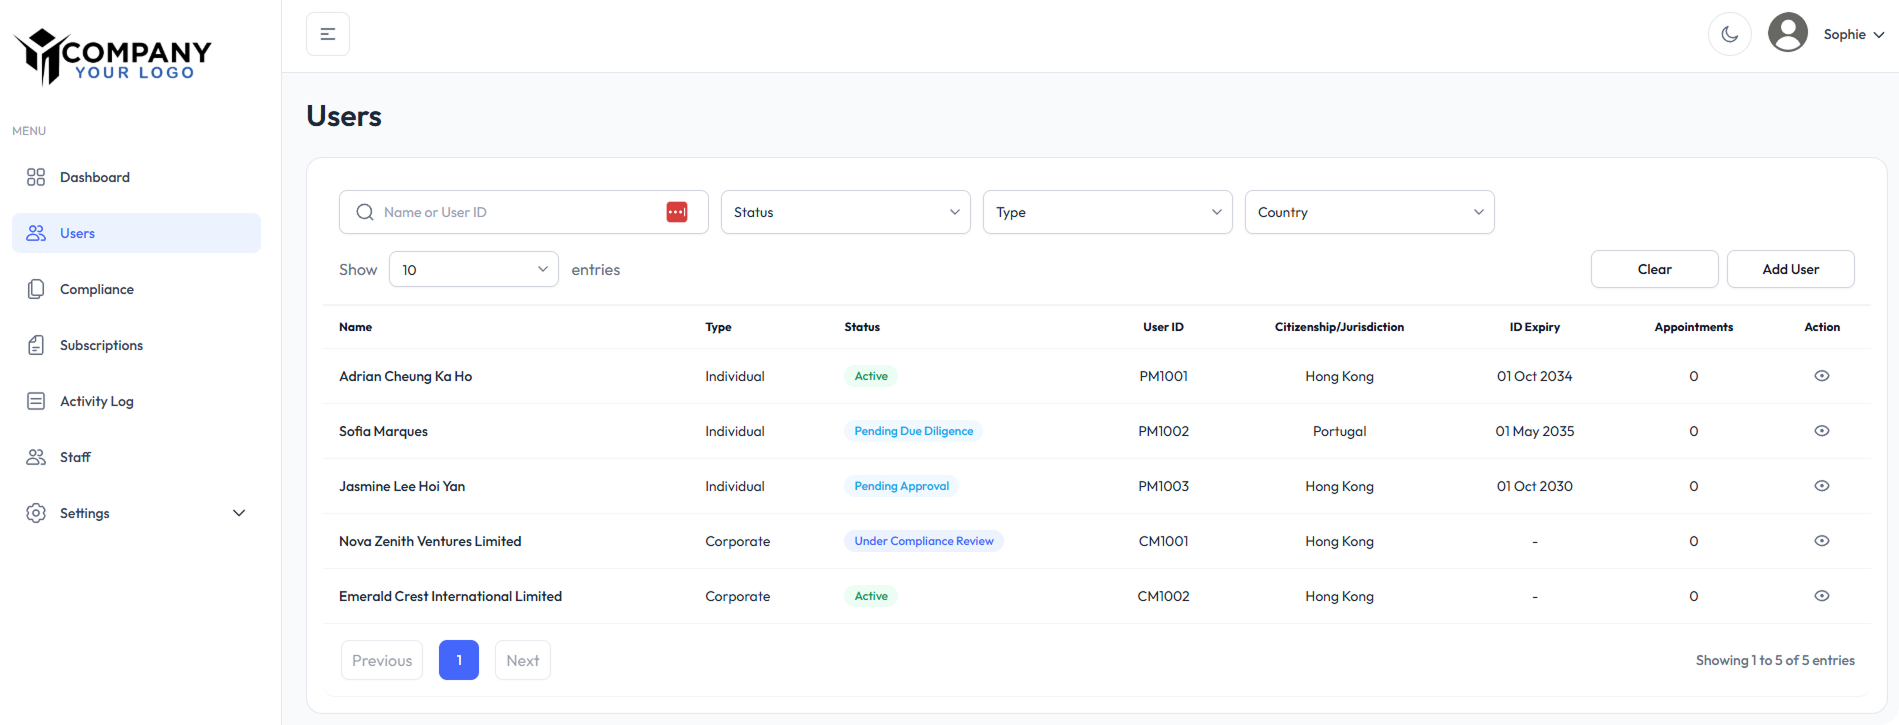Click the Subscriptions file icon
This screenshot has height=725, width=1899.
click(36, 345)
